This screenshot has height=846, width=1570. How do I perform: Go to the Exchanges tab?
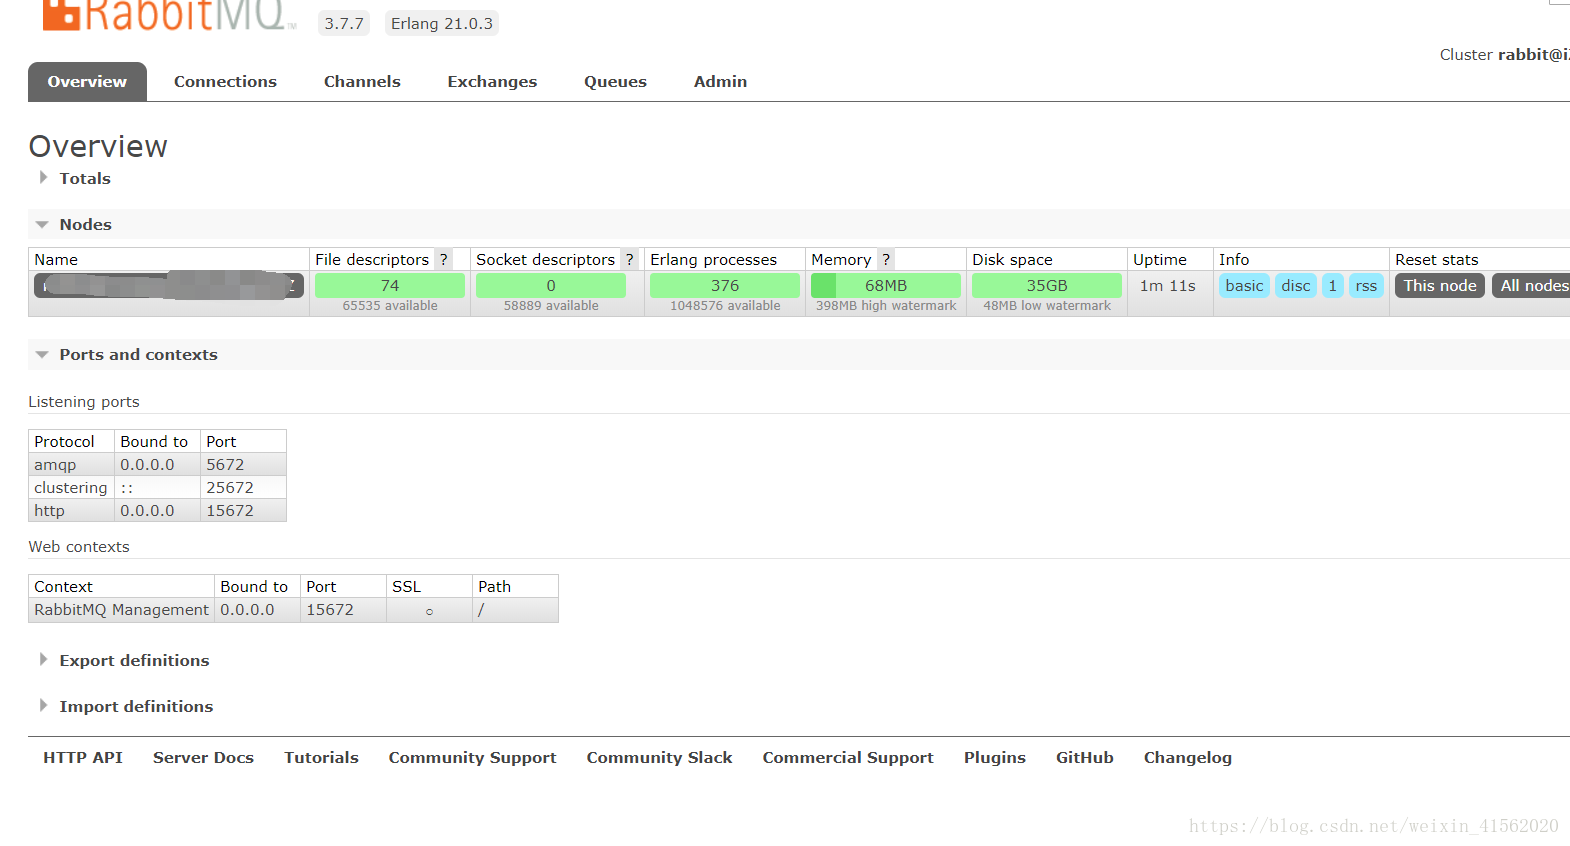click(x=492, y=81)
